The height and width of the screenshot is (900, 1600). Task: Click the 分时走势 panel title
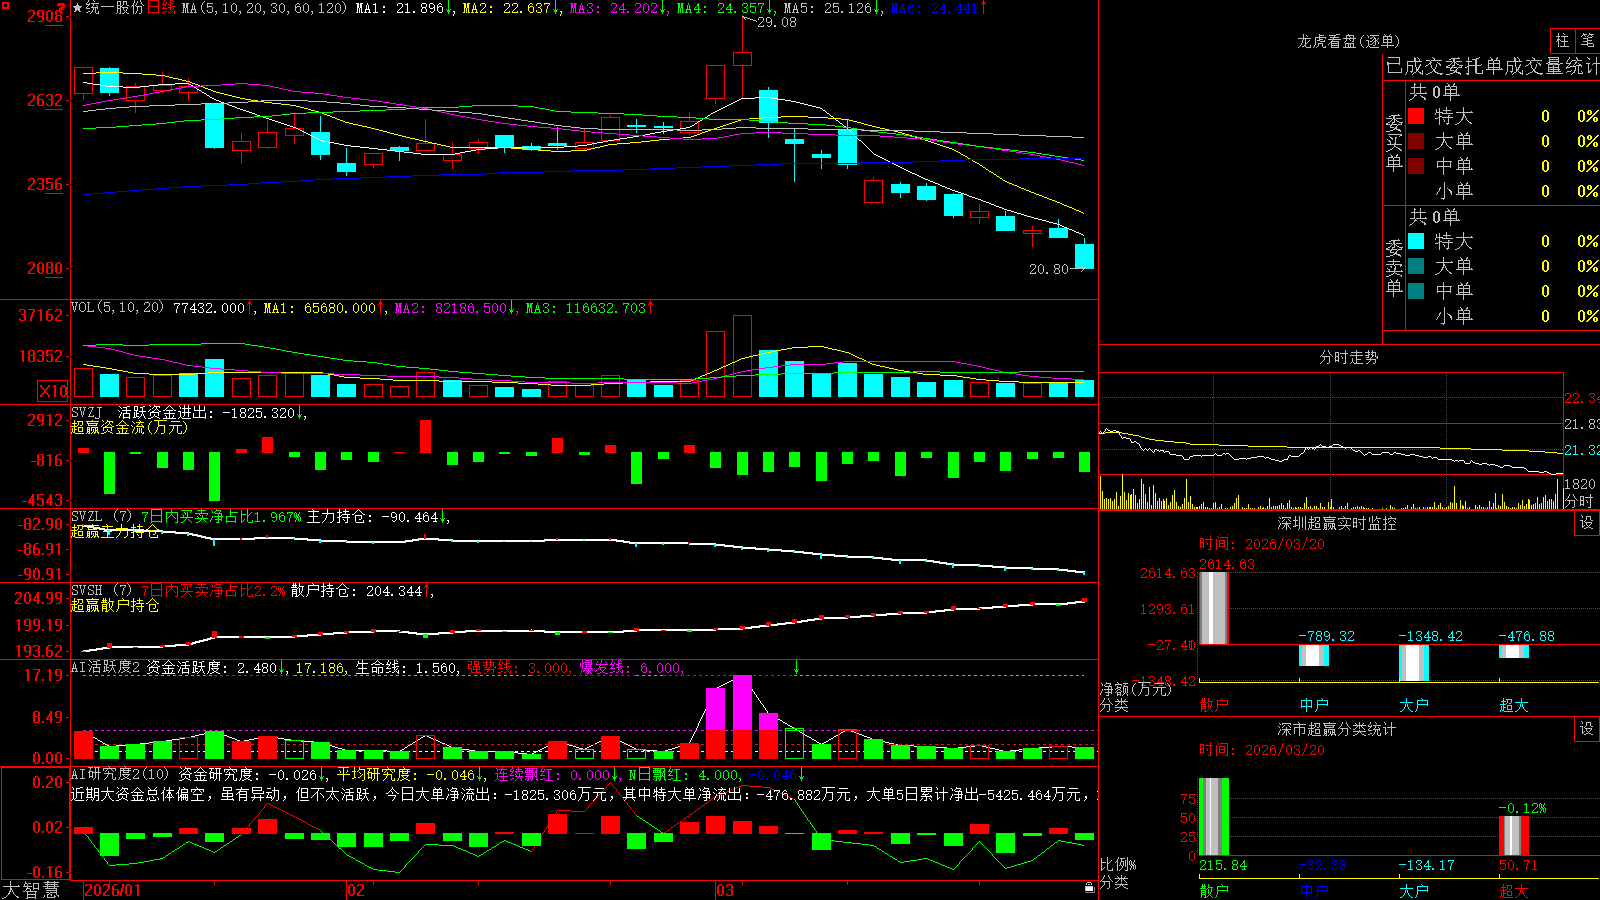(1348, 357)
